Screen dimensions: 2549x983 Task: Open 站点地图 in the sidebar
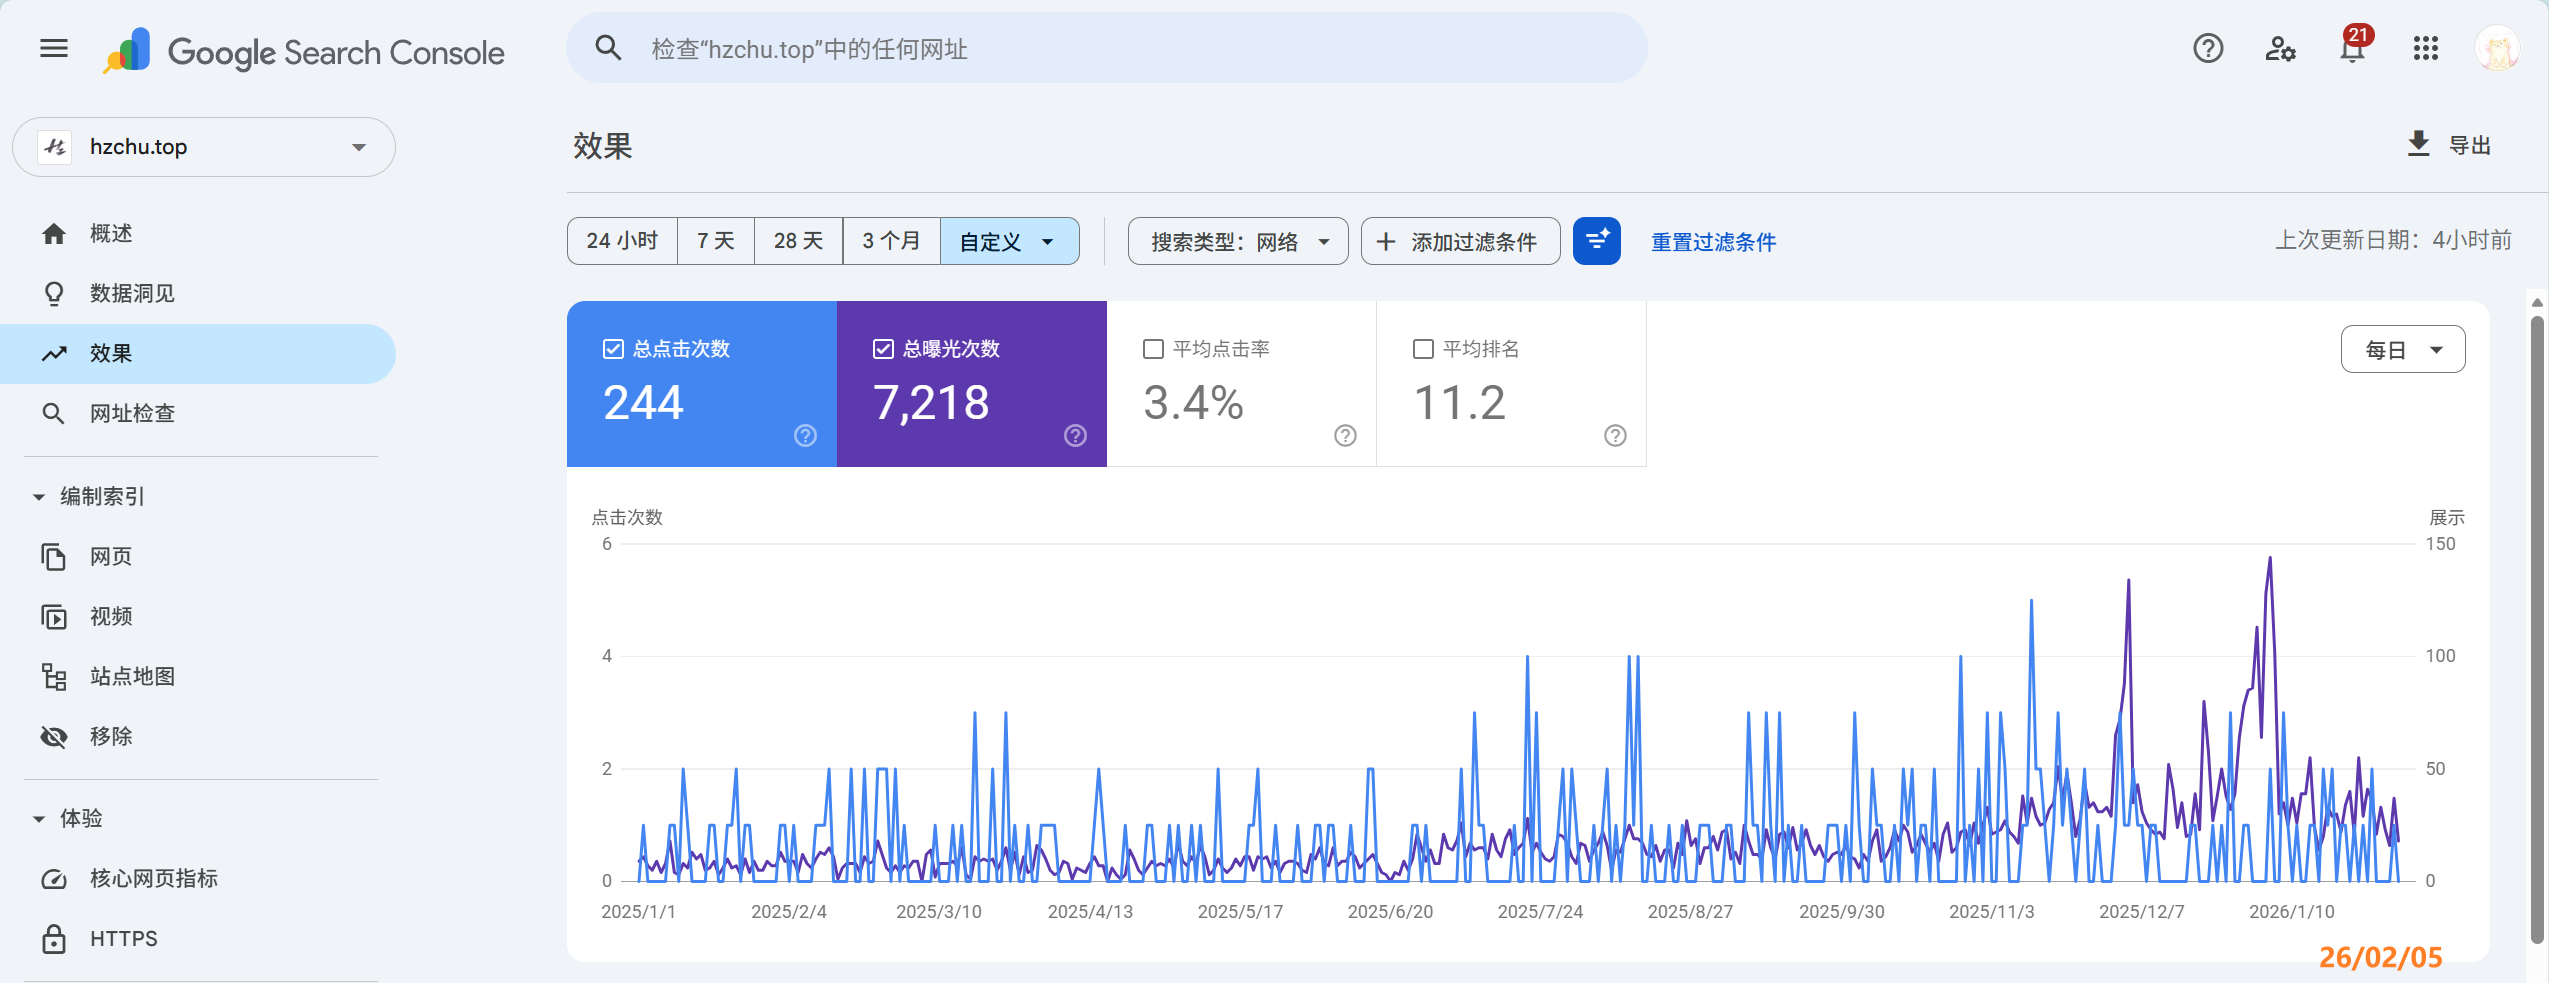198,676
